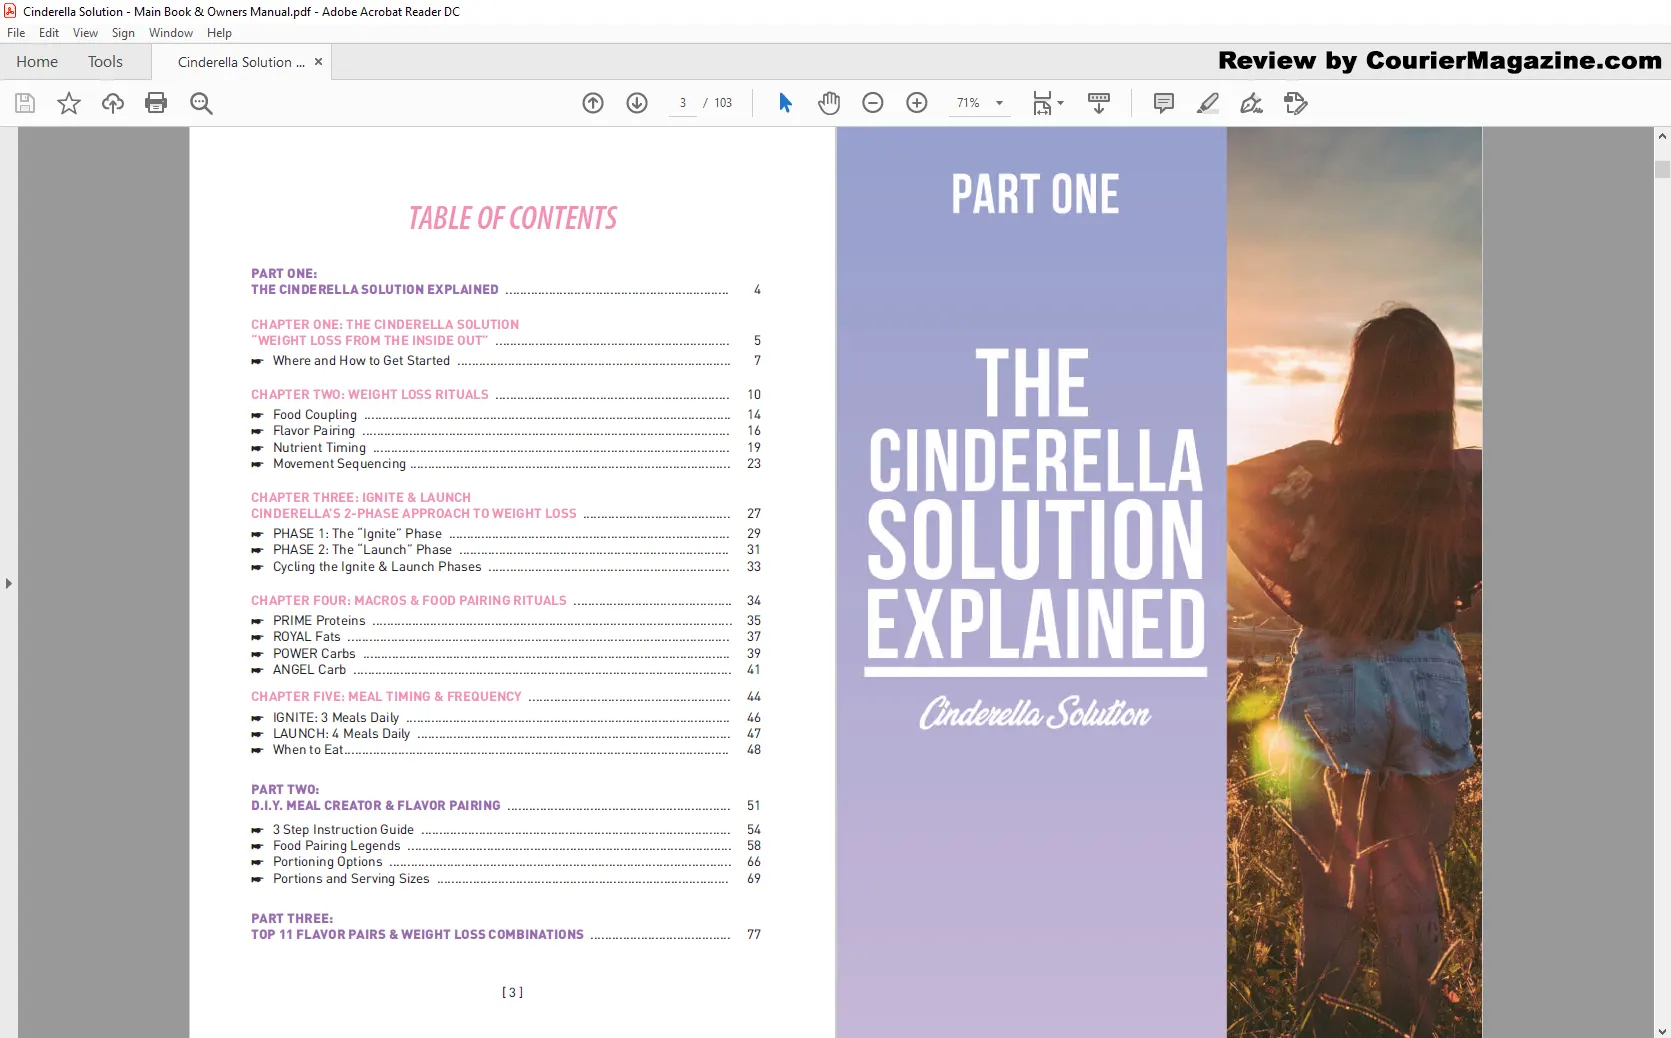
Task: Click 'D.I.Y. MEAL CREATOR & FLAVOR PAIRING' heading
Action: coord(376,806)
